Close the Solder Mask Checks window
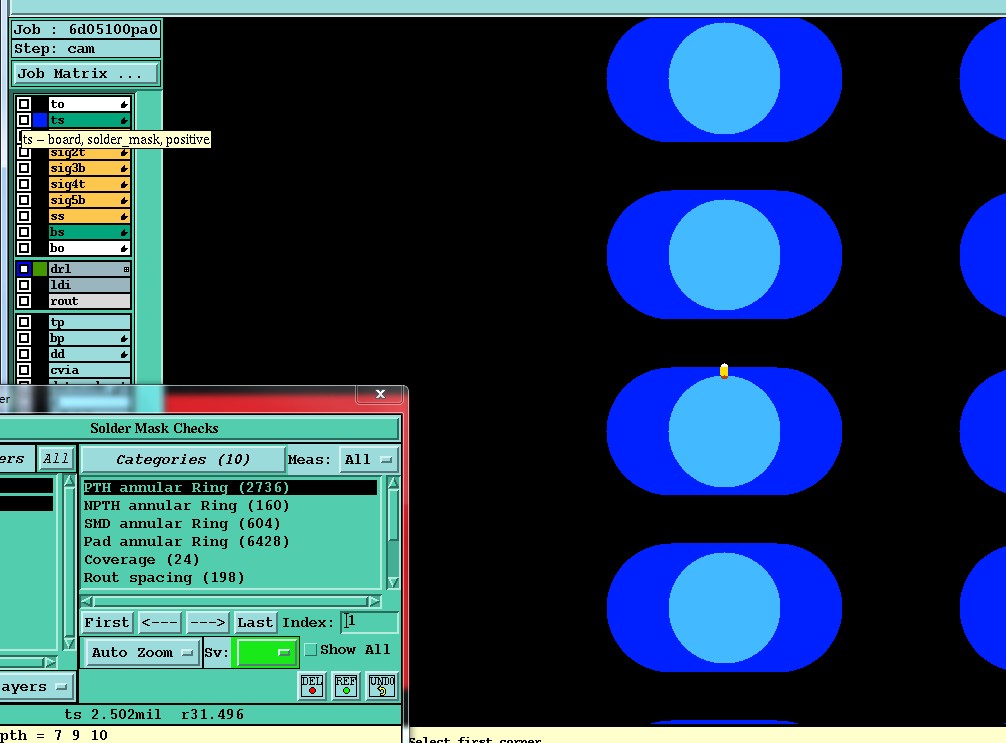This screenshot has height=743, width=1006. coord(380,394)
